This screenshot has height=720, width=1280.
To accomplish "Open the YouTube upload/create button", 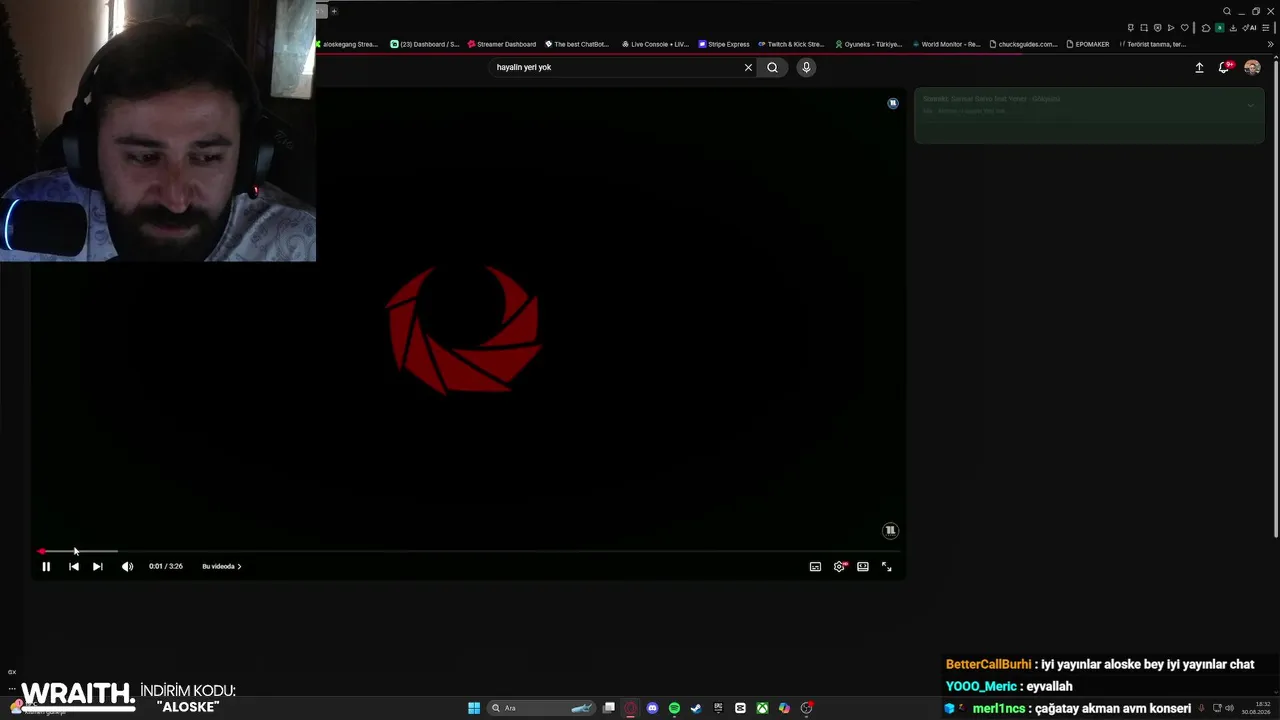I will click(1199, 67).
